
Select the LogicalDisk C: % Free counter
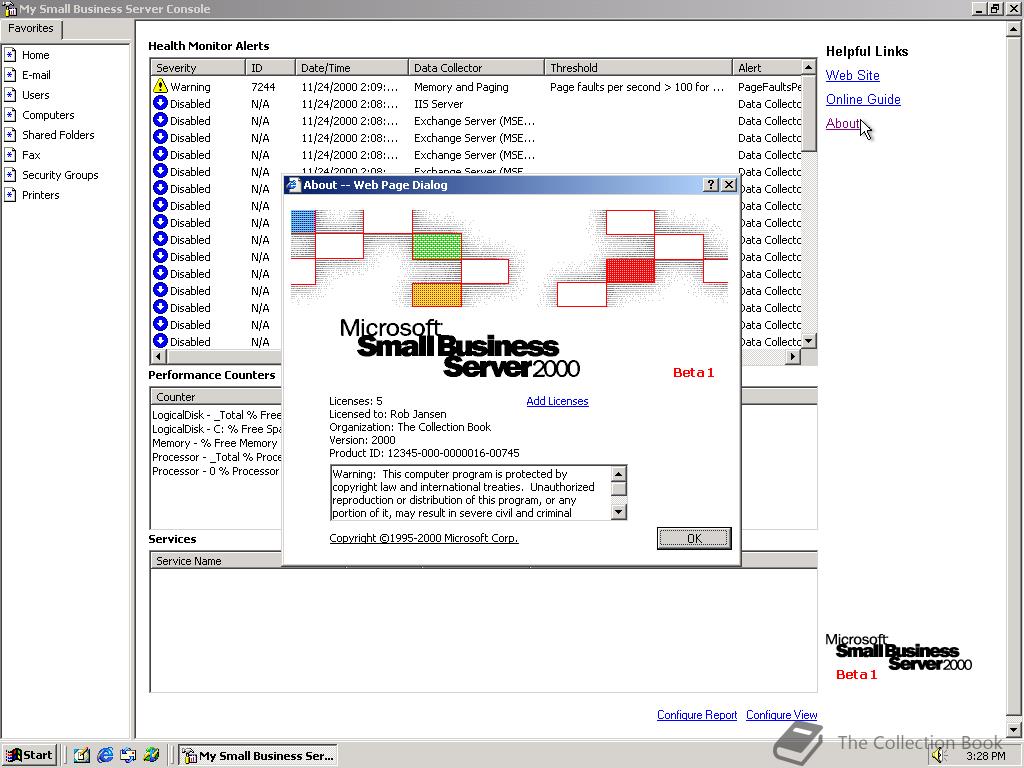pos(216,429)
